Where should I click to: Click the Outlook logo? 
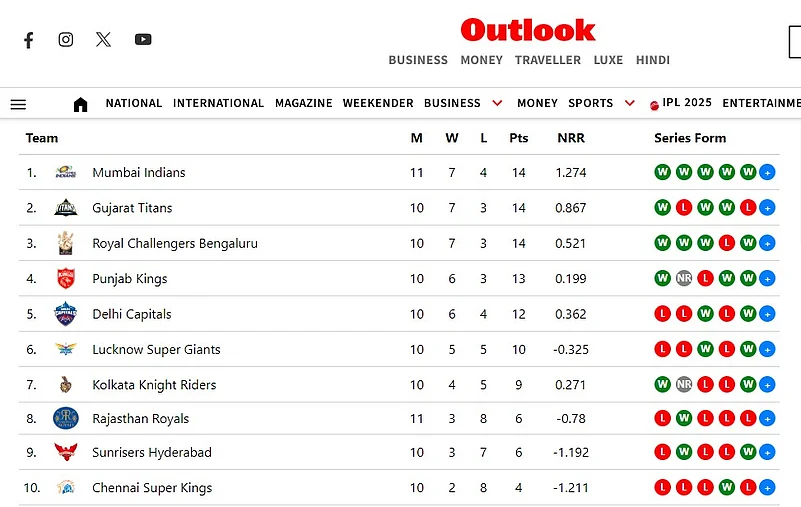click(x=527, y=30)
